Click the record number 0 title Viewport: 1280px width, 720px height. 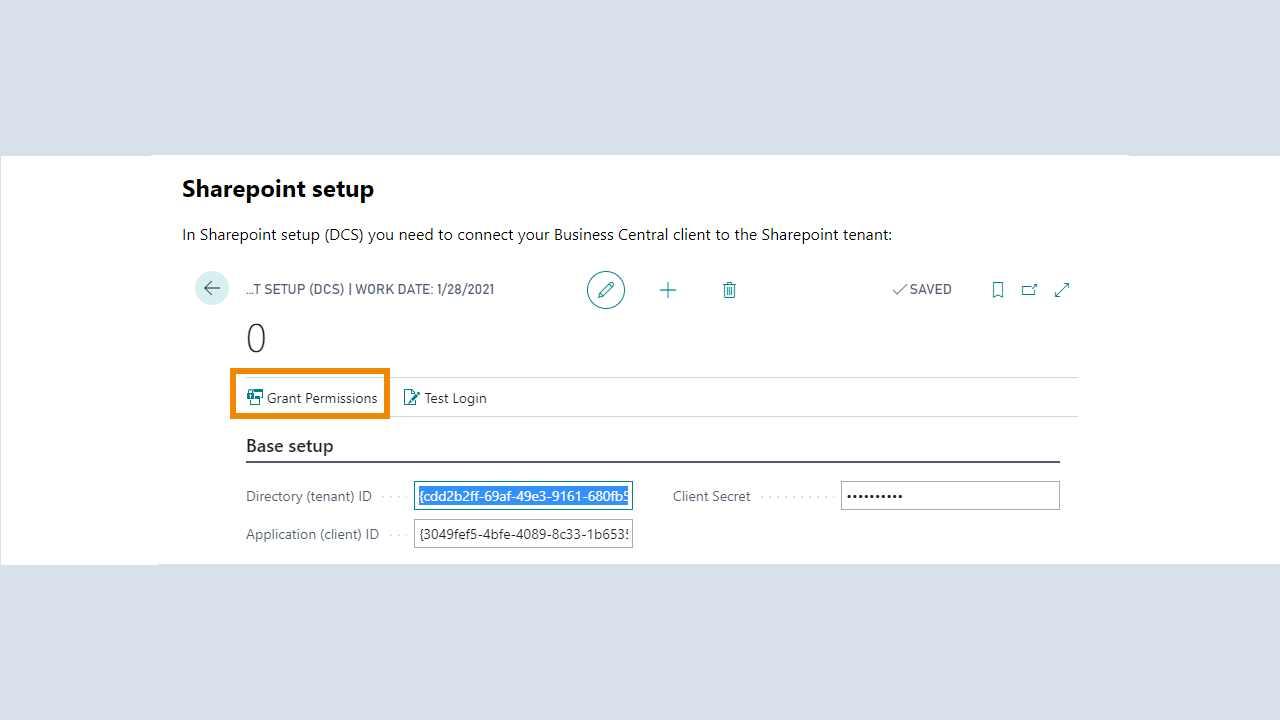256,339
